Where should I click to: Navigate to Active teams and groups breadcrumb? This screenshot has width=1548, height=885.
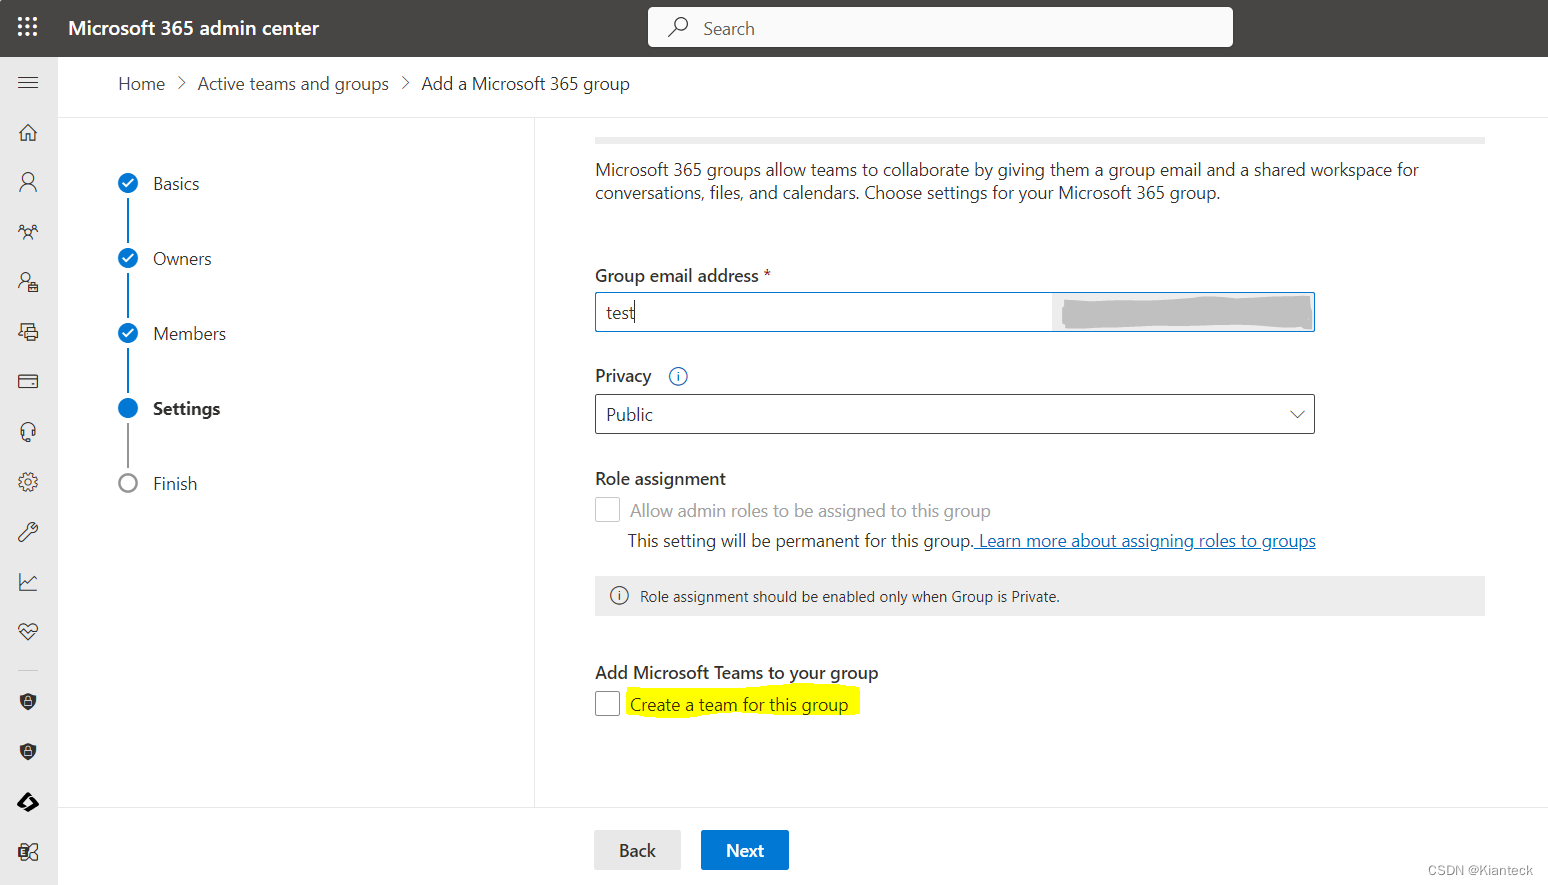point(293,84)
